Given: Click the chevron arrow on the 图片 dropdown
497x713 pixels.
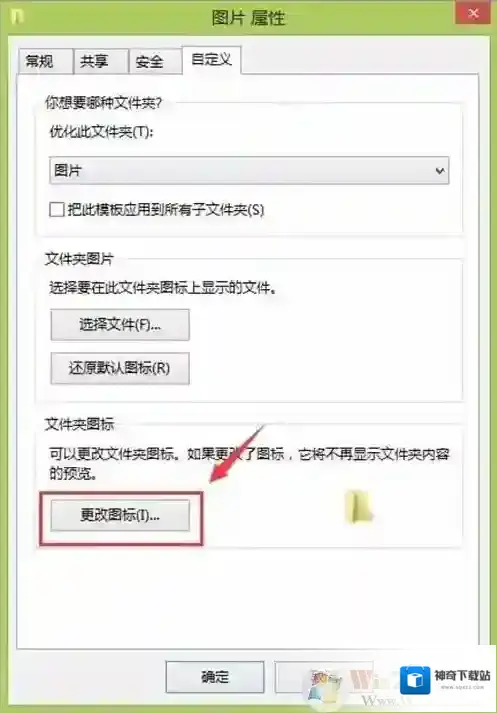Looking at the screenshot, I should coord(439,171).
